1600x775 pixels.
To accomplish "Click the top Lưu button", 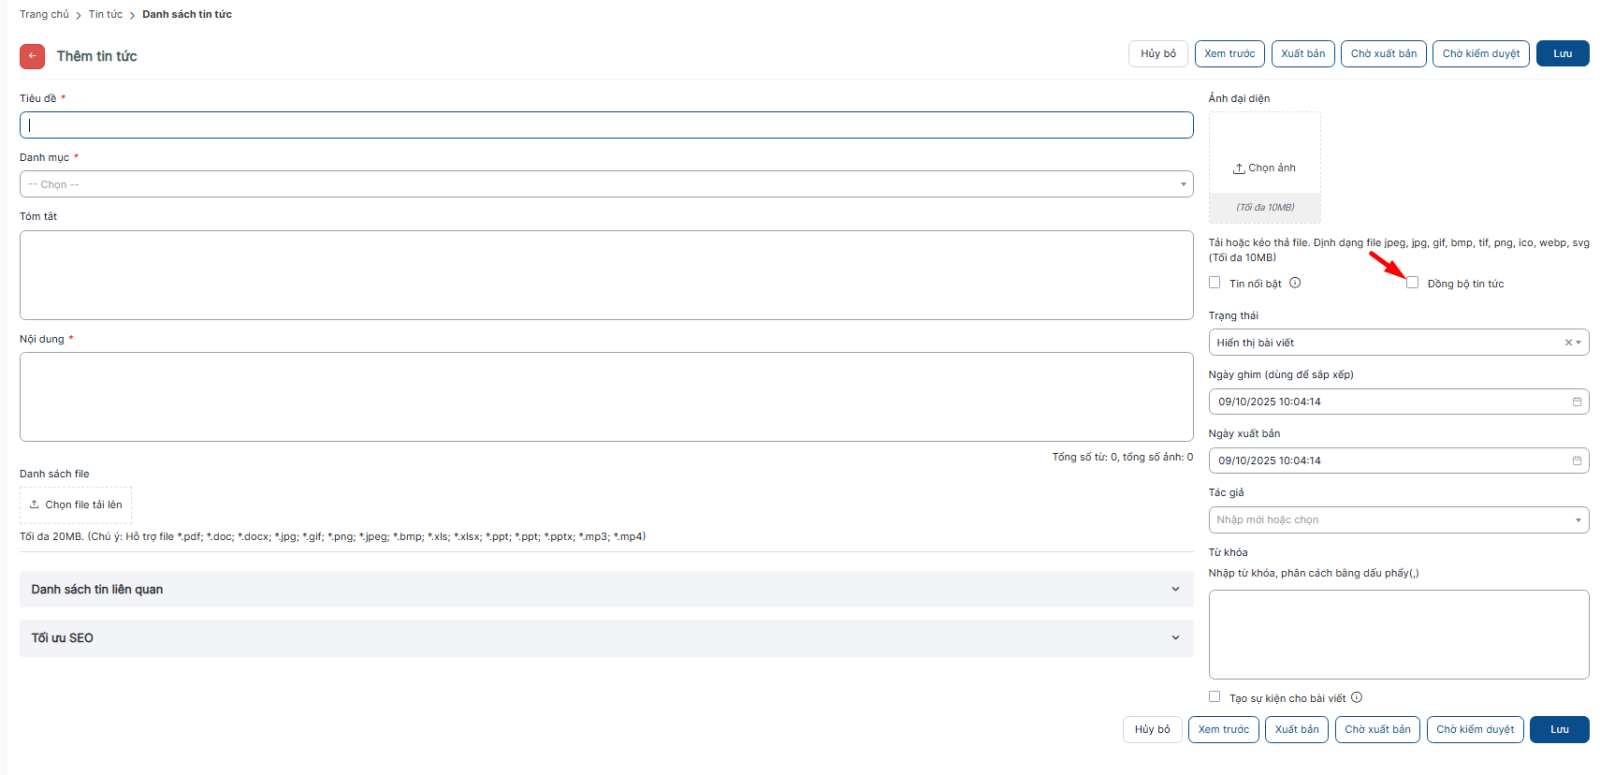I will tap(1562, 54).
